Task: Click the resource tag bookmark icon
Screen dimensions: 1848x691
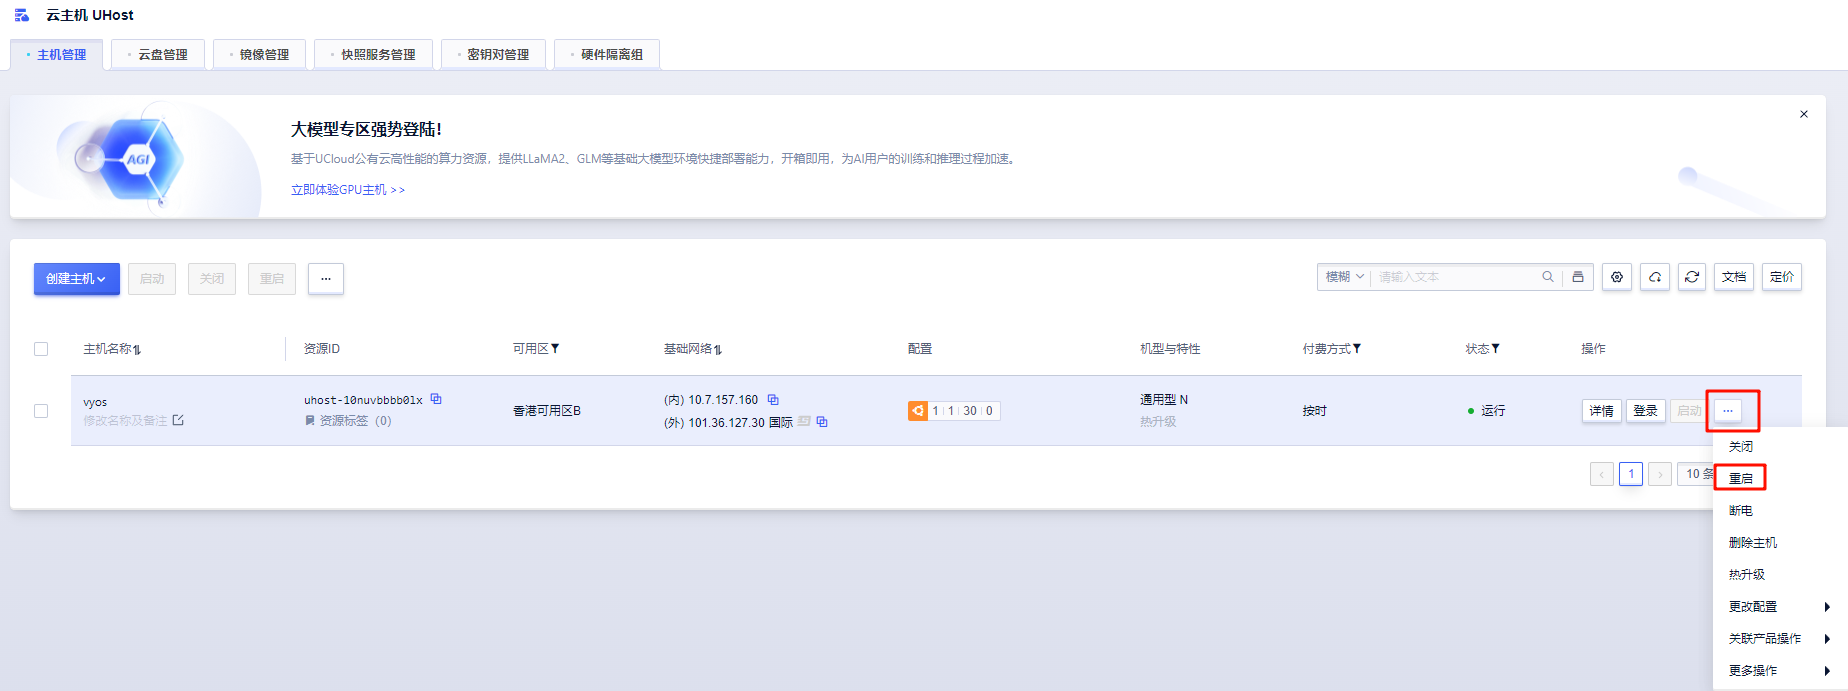Action: click(x=310, y=421)
